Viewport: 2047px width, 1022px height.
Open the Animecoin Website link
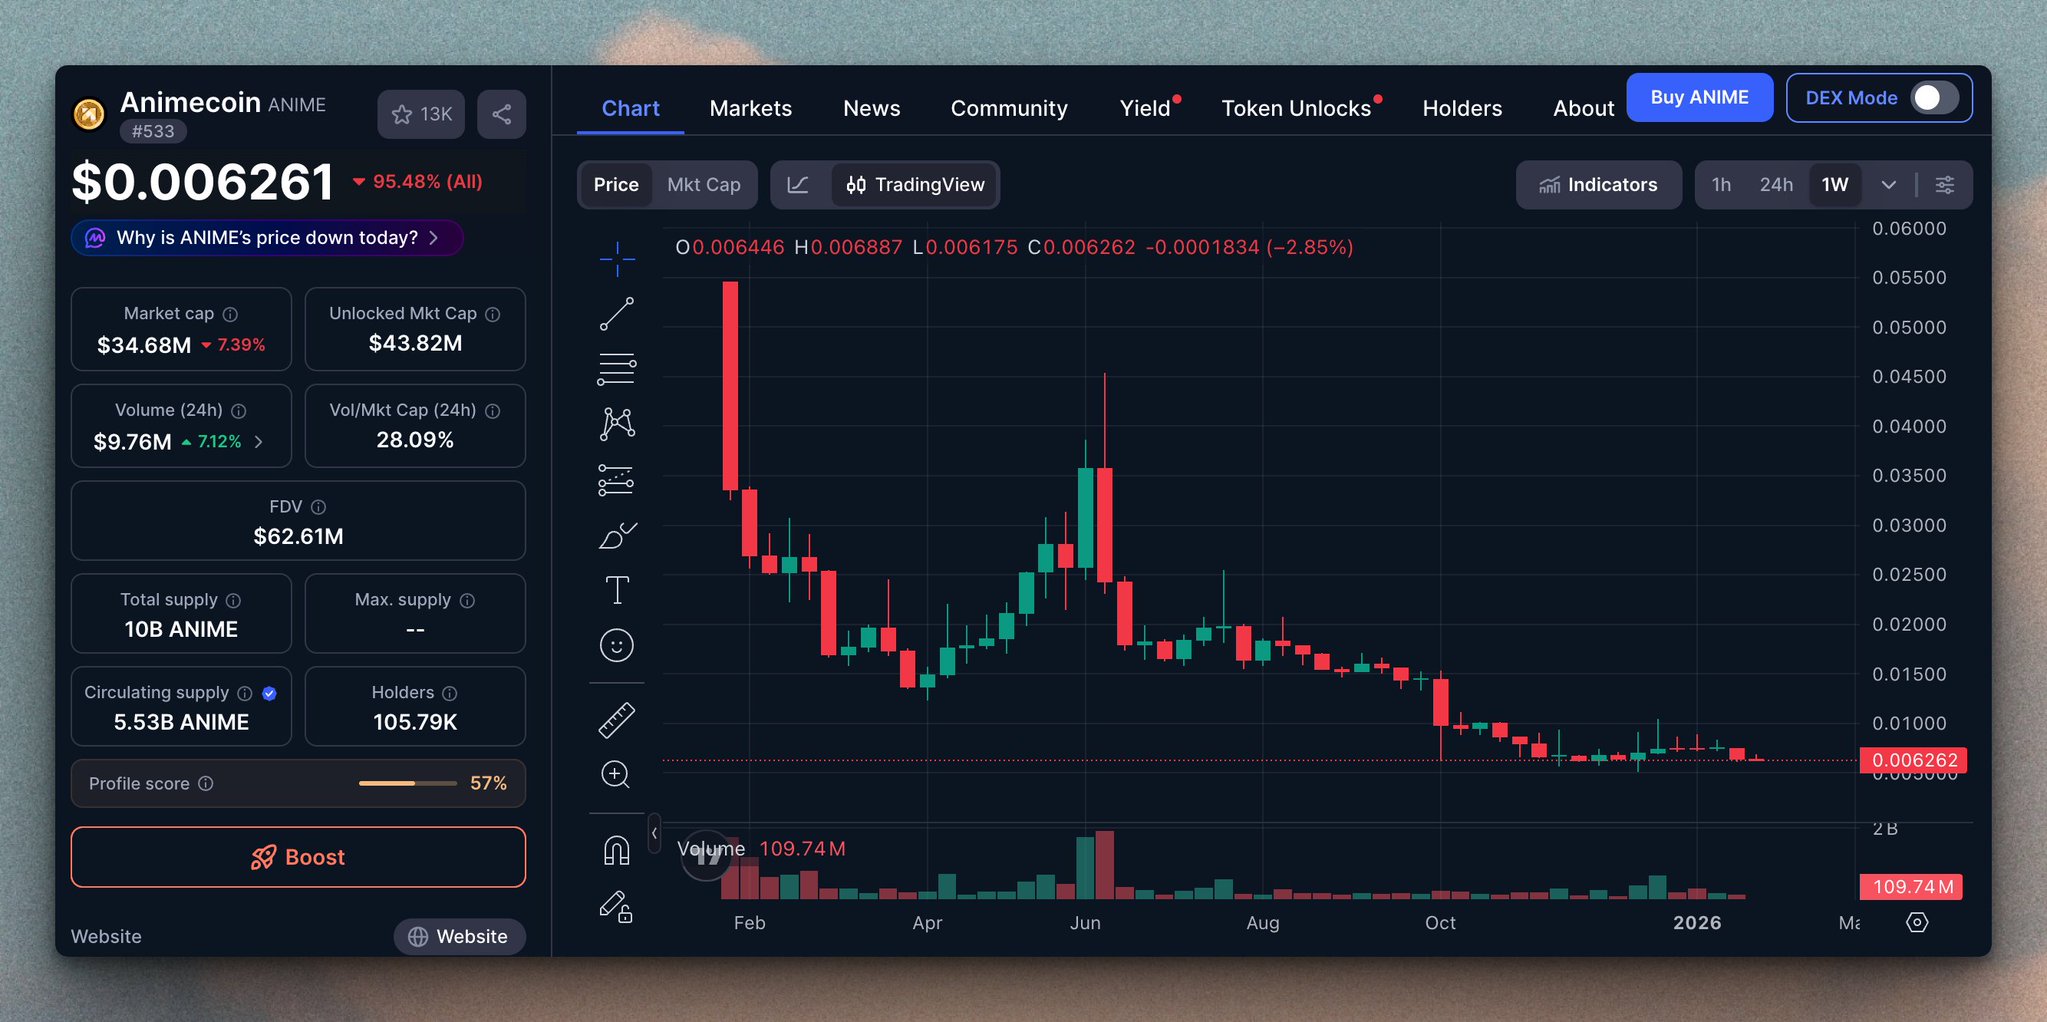pyautogui.click(x=459, y=937)
